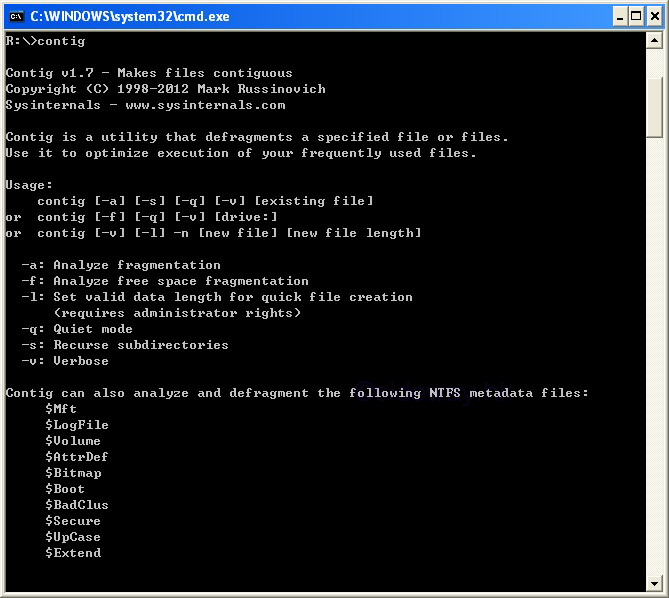Click 'Contig can also analyze and defragment' line
The image size is (669, 598).
coord(297,393)
